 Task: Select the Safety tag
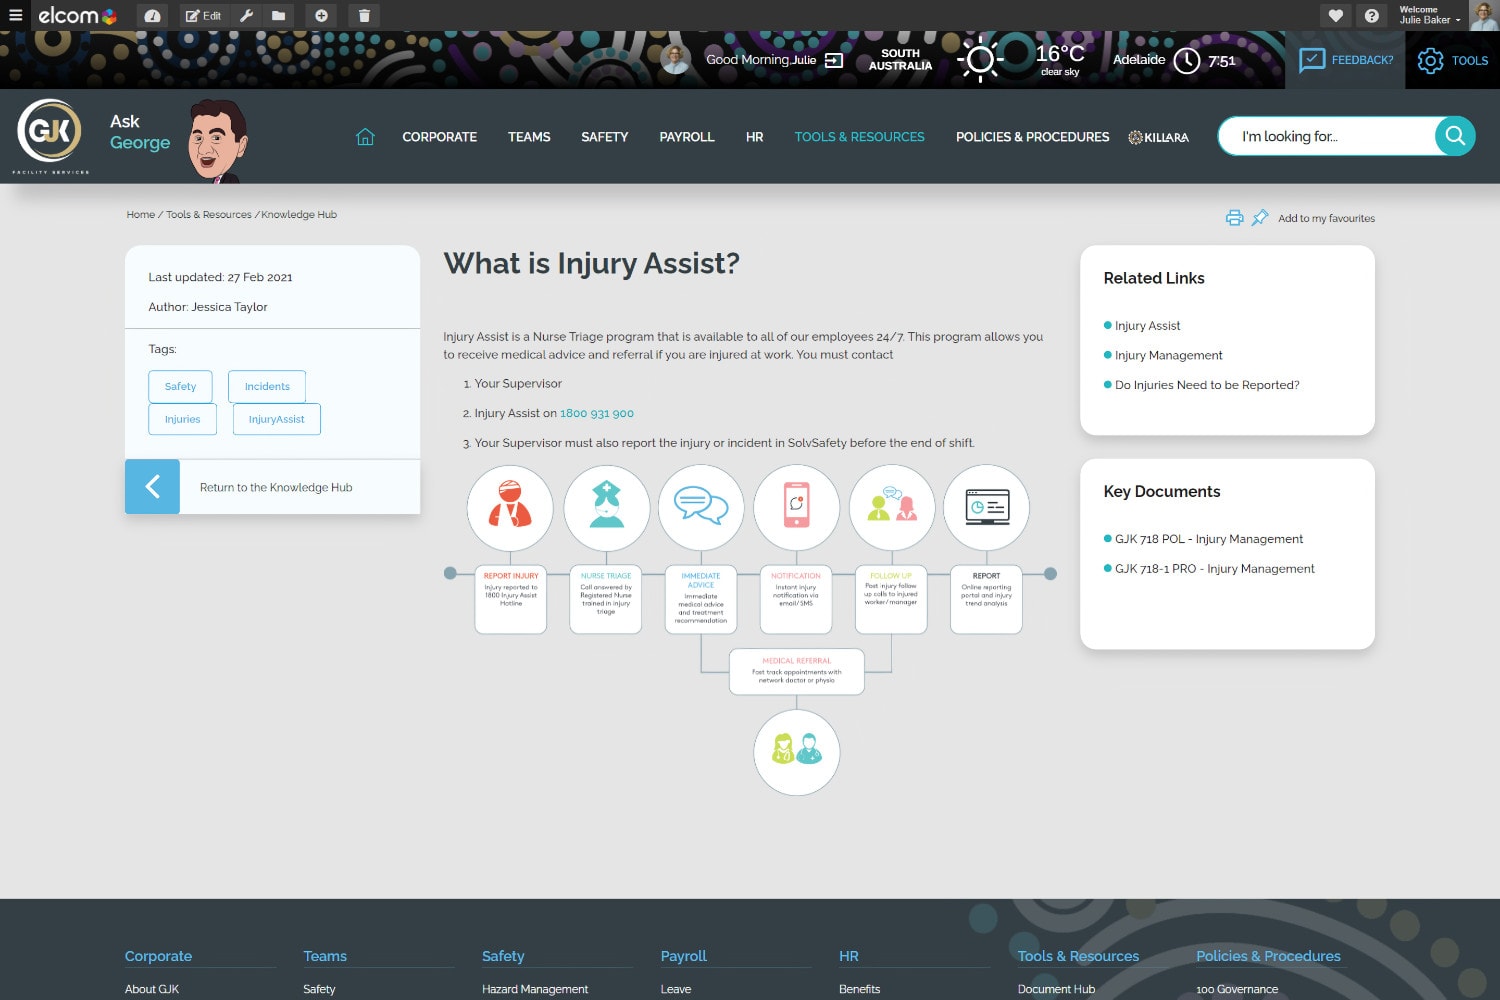(181, 387)
